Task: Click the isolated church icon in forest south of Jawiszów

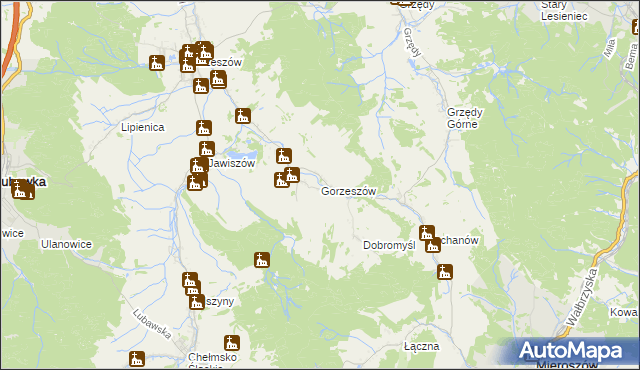Action: (262, 260)
